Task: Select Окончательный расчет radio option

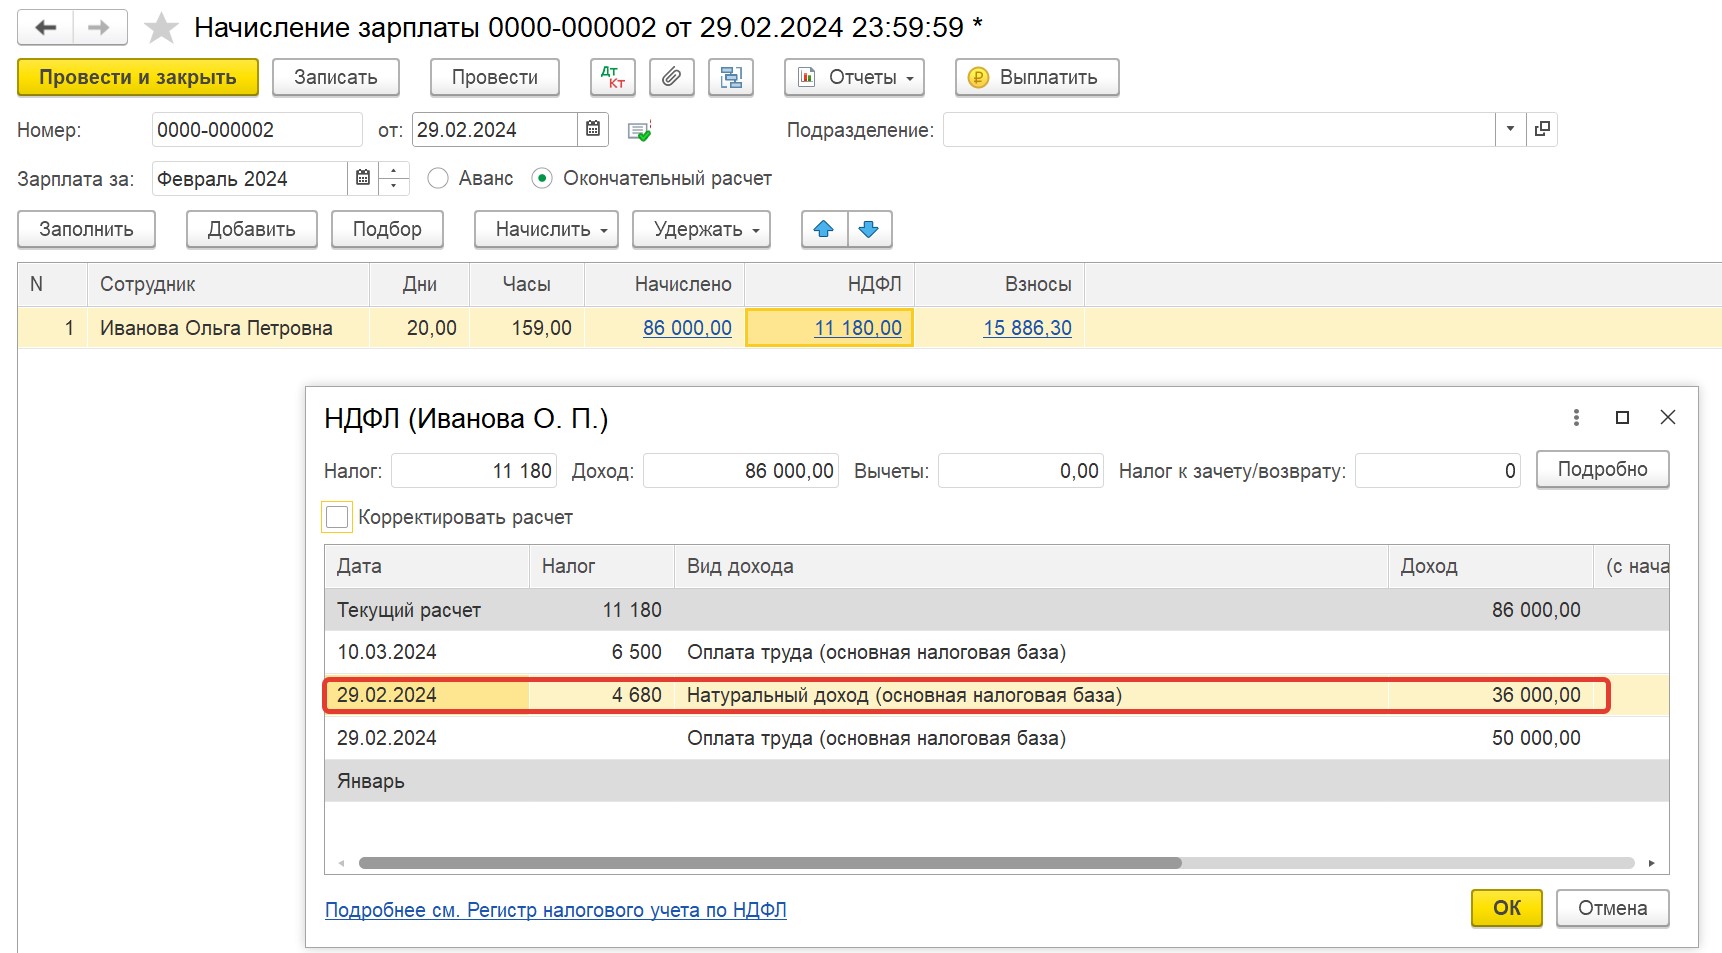Action: point(542,178)
